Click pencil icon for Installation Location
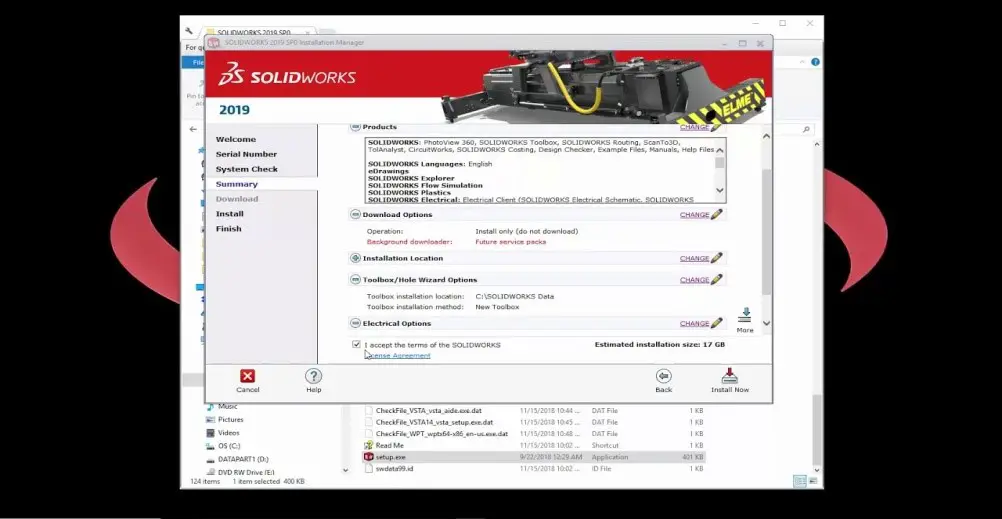The width and height of the screenshot is (1002, 519). pyautogui.click(x=716, y=258)
